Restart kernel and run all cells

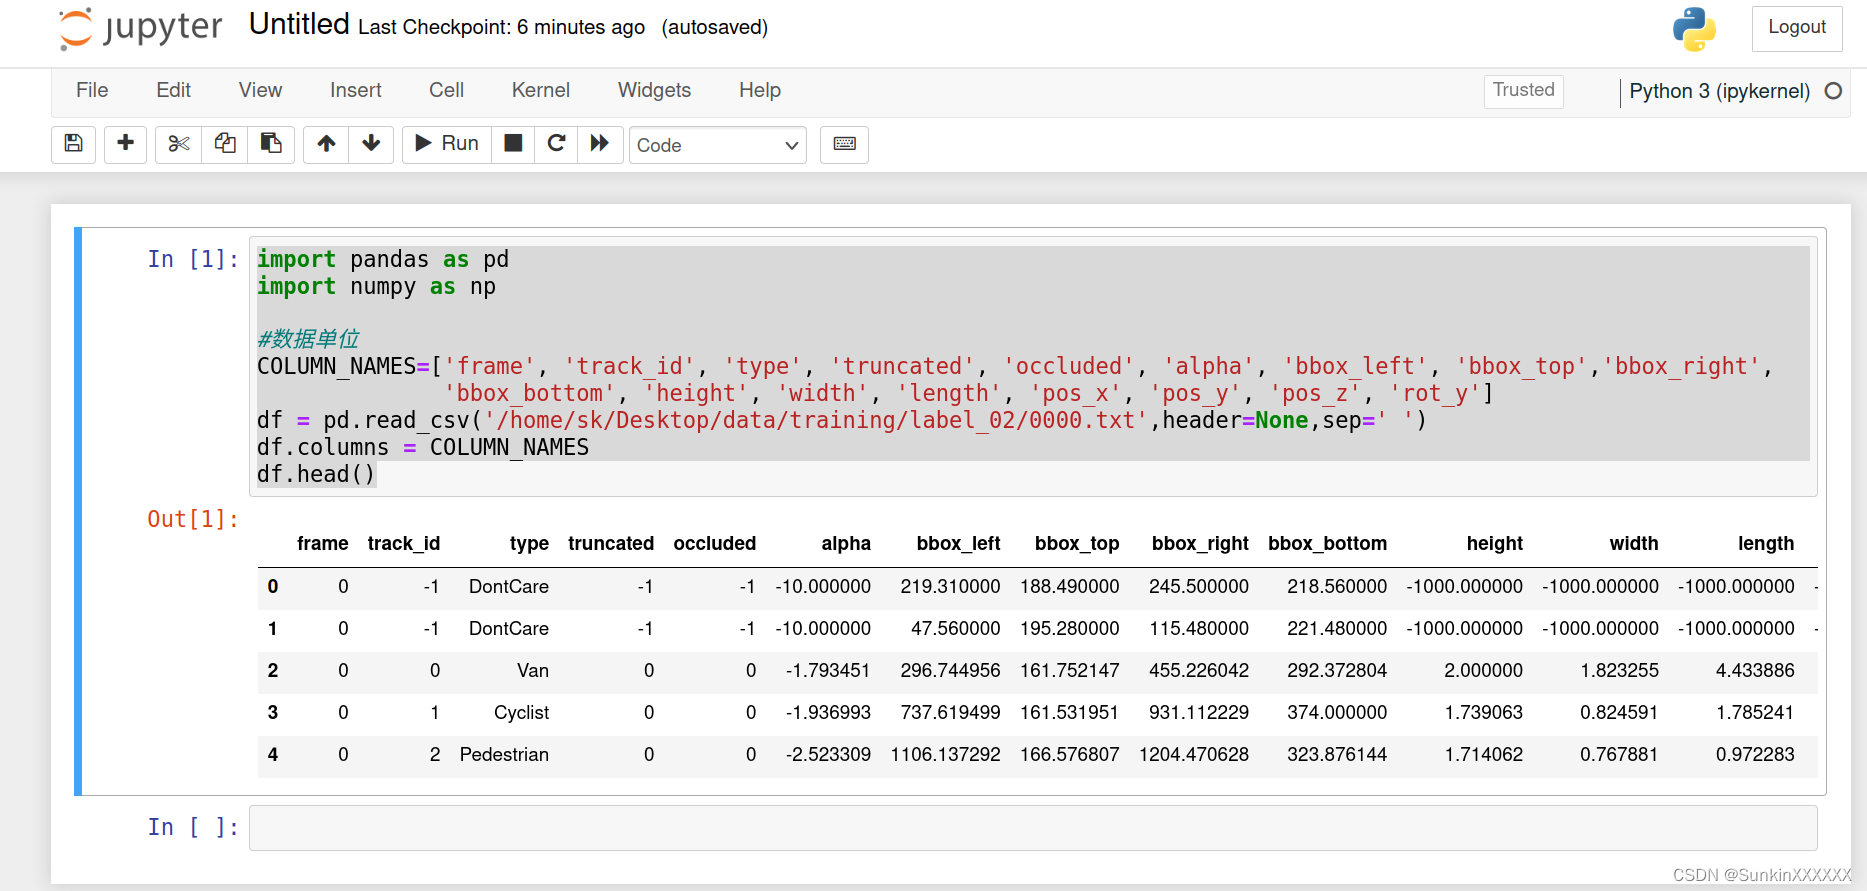click(600, 144)
